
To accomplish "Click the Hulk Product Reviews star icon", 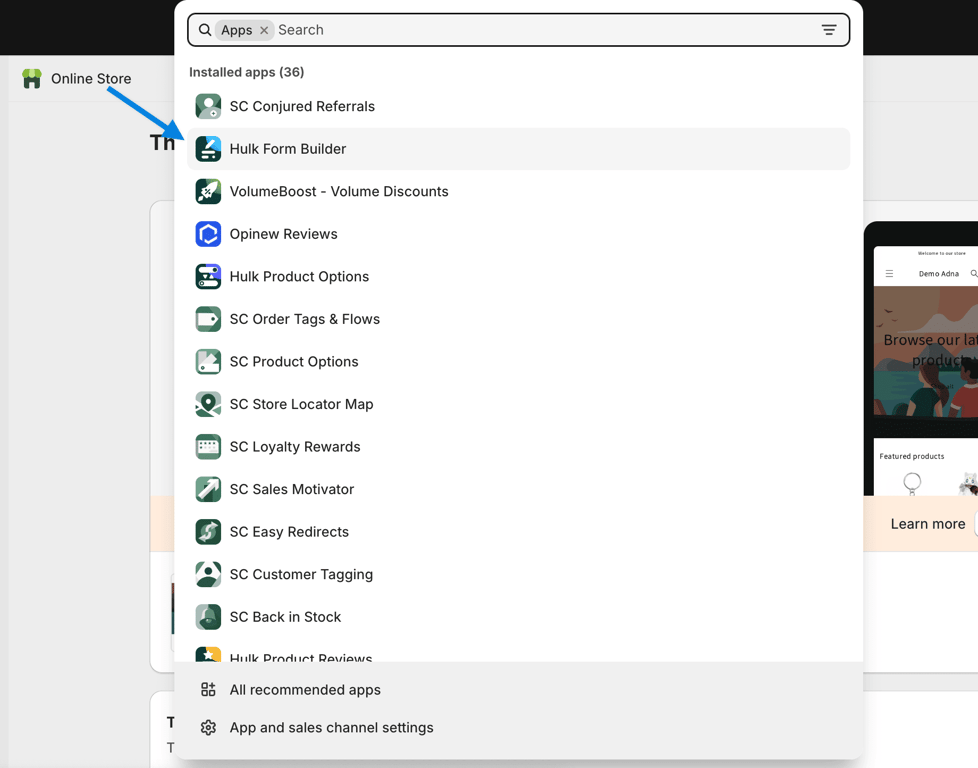I will point(208,654).
